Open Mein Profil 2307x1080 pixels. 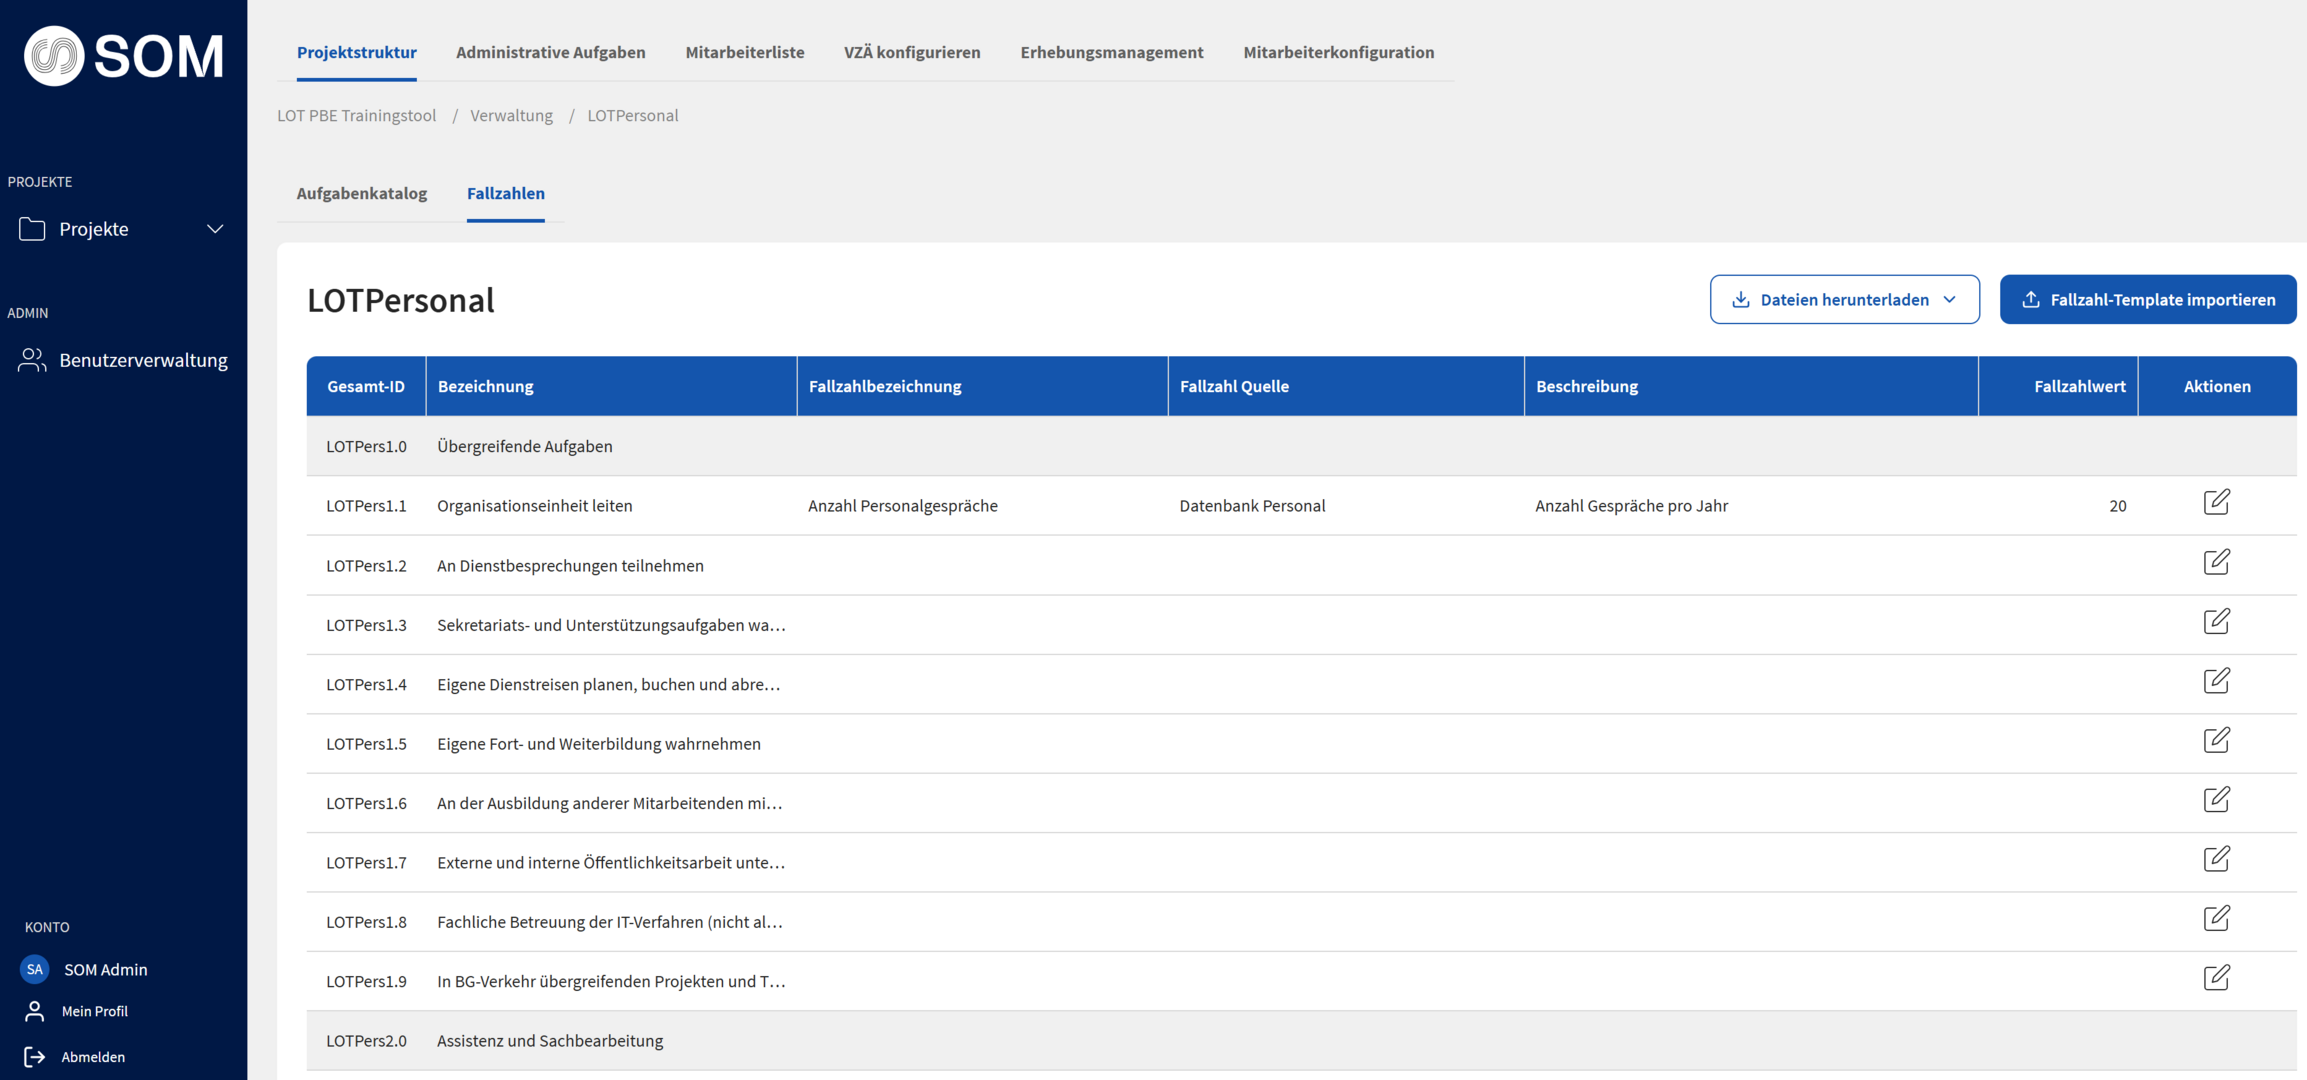[x=94, y=1011]
